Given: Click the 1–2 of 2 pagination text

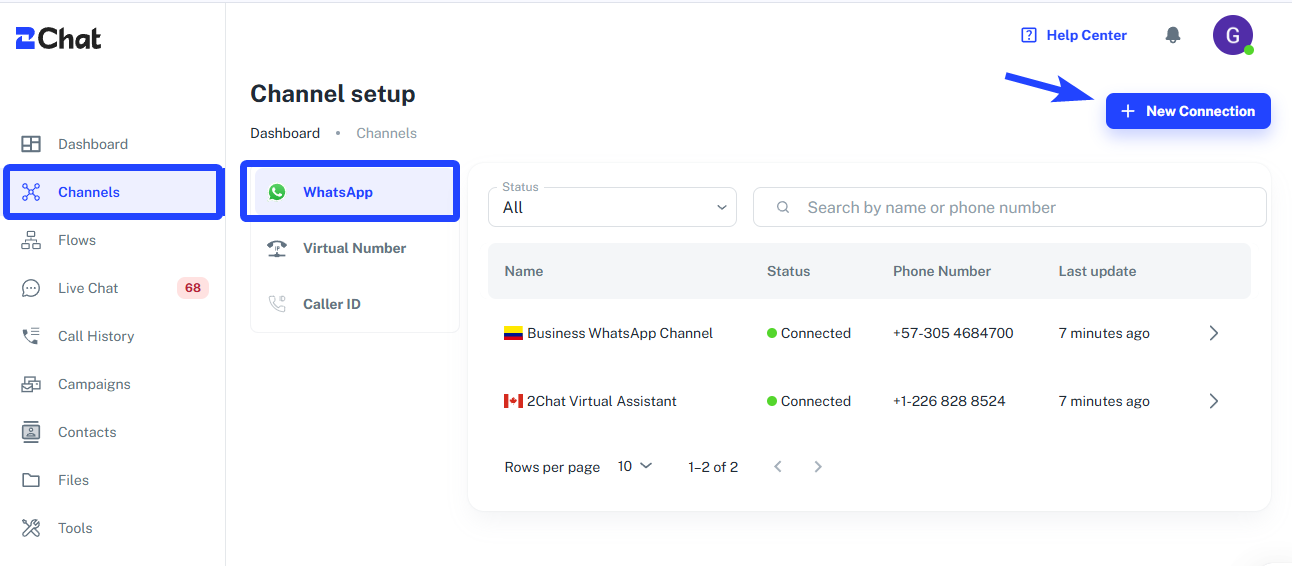Looking at the screenshot, I should tap(713, 467).
